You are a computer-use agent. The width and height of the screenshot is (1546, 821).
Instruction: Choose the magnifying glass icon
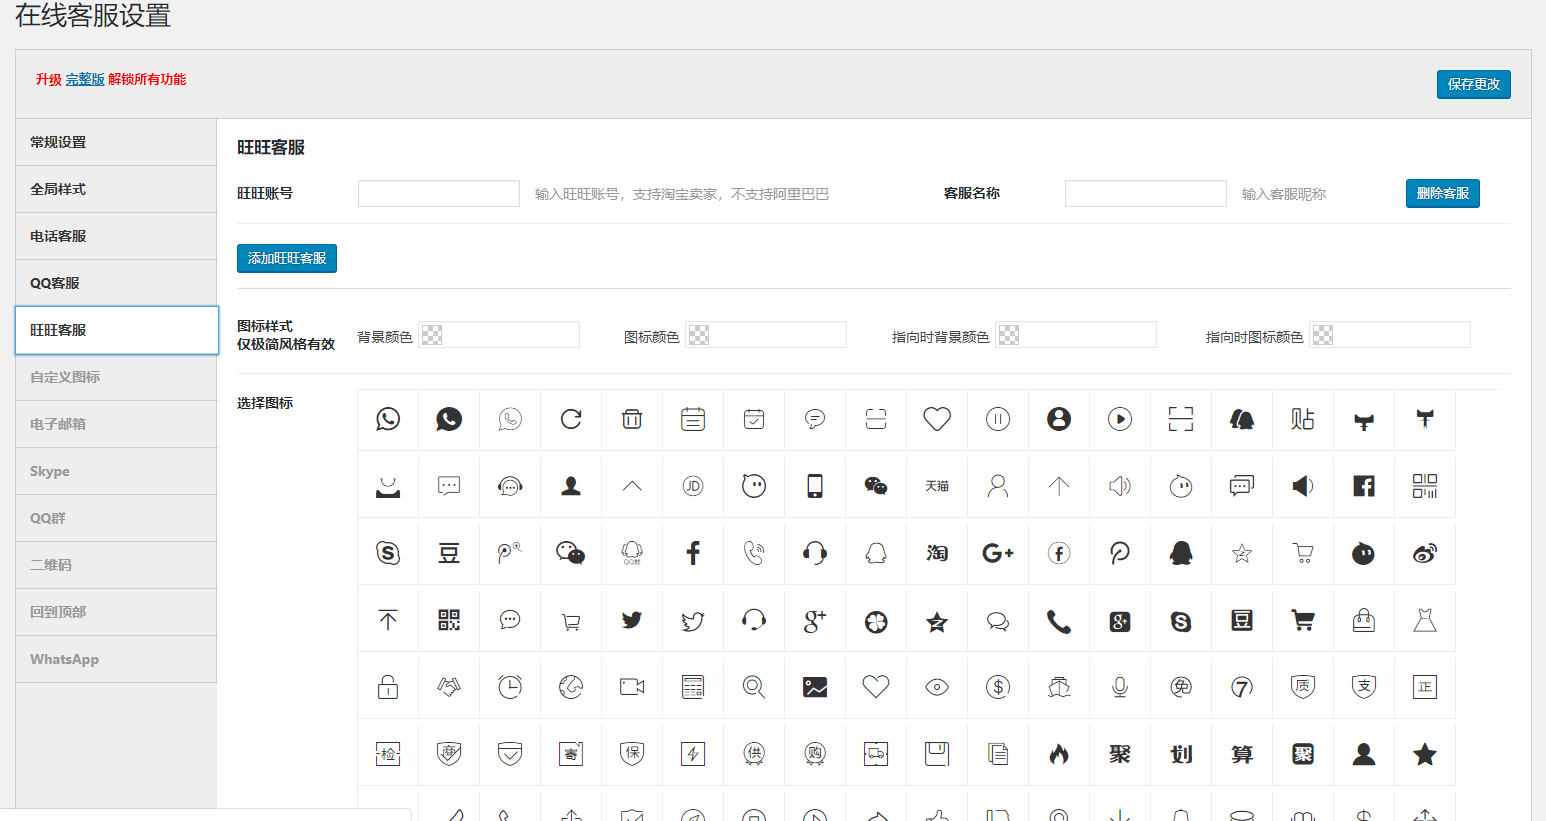tap(754, 687)
